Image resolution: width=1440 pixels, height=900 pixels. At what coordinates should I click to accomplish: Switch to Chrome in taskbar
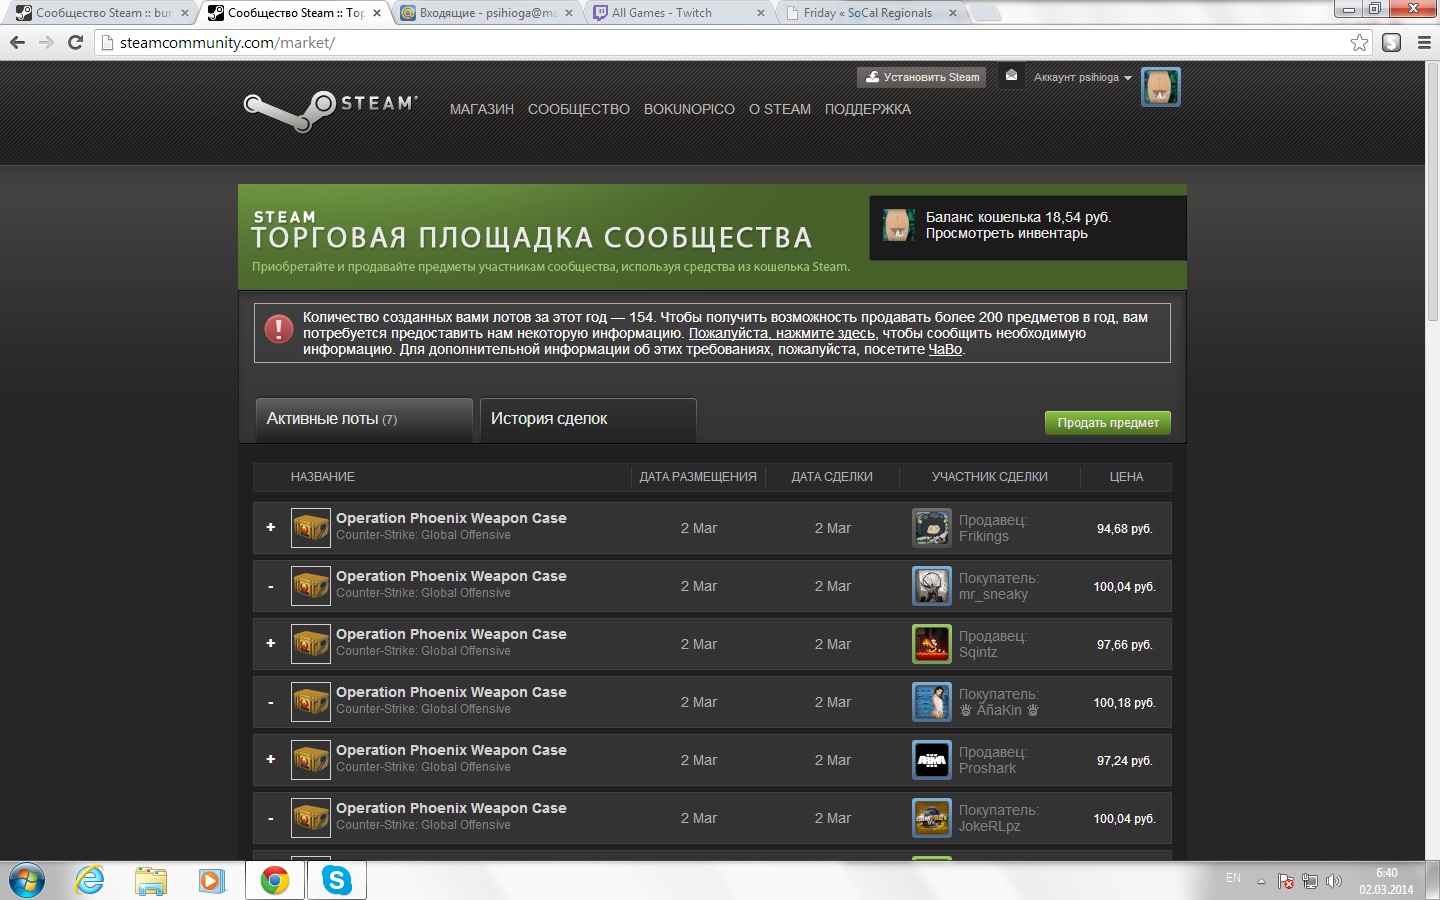coord(275,880)
